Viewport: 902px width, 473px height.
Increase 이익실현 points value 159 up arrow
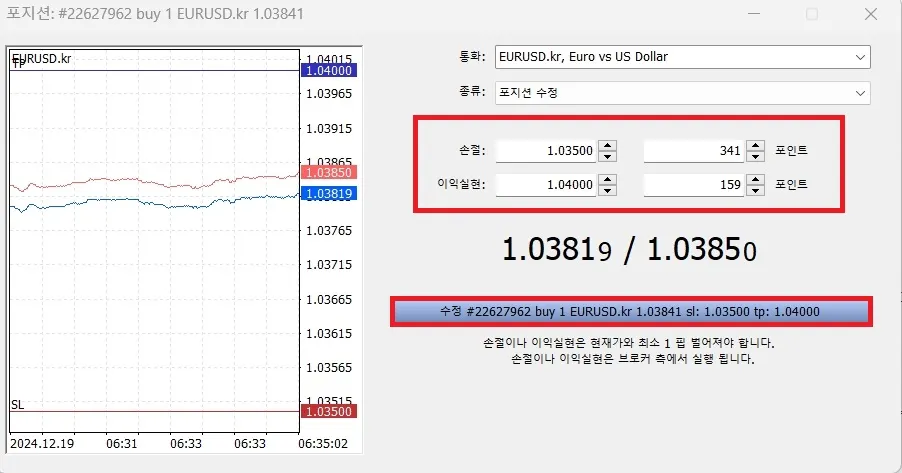[755, 180]
